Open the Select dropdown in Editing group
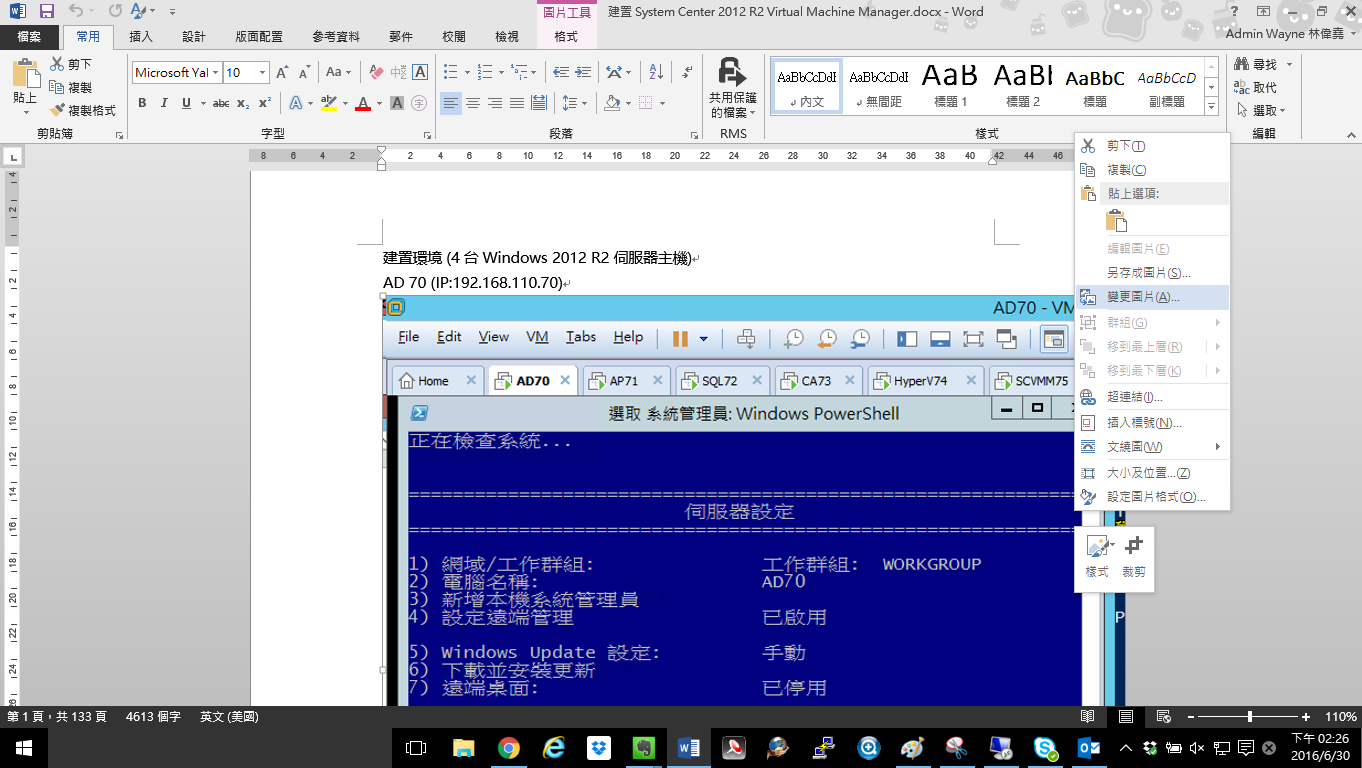The height and width of the screenshot is (768, 1362). 1260,110
